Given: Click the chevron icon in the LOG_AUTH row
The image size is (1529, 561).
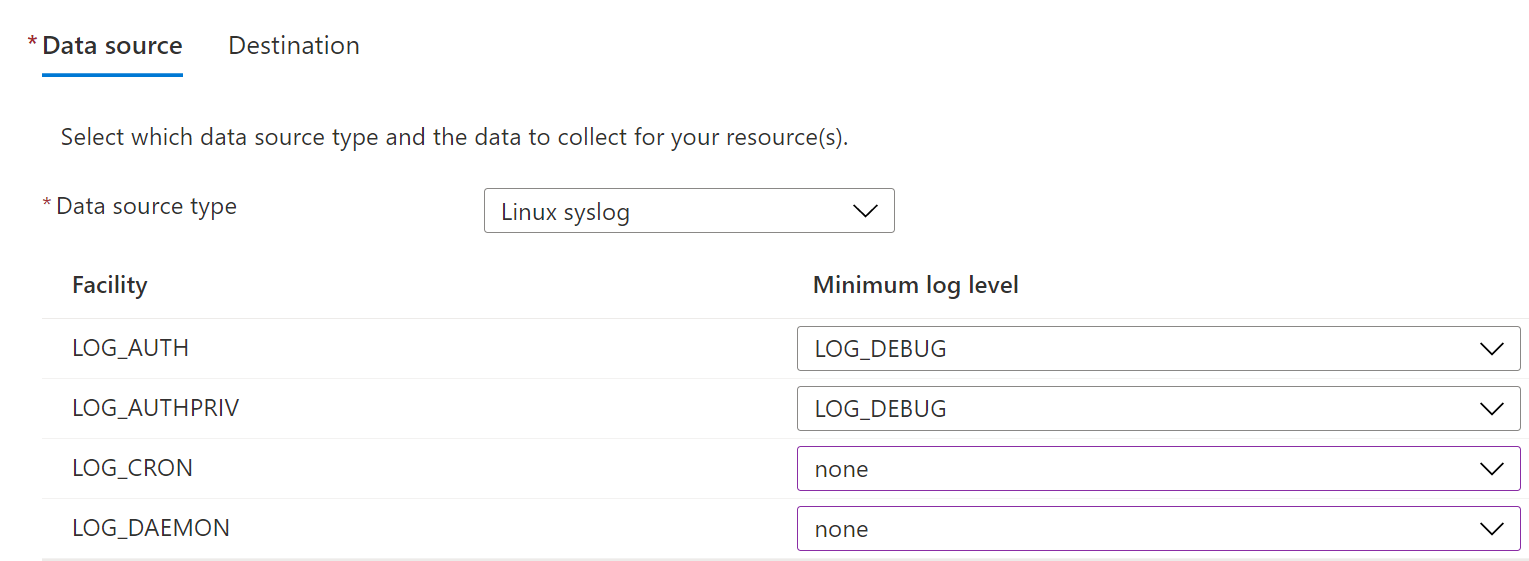Looking at the screenshot, I should click(1491, 349).
